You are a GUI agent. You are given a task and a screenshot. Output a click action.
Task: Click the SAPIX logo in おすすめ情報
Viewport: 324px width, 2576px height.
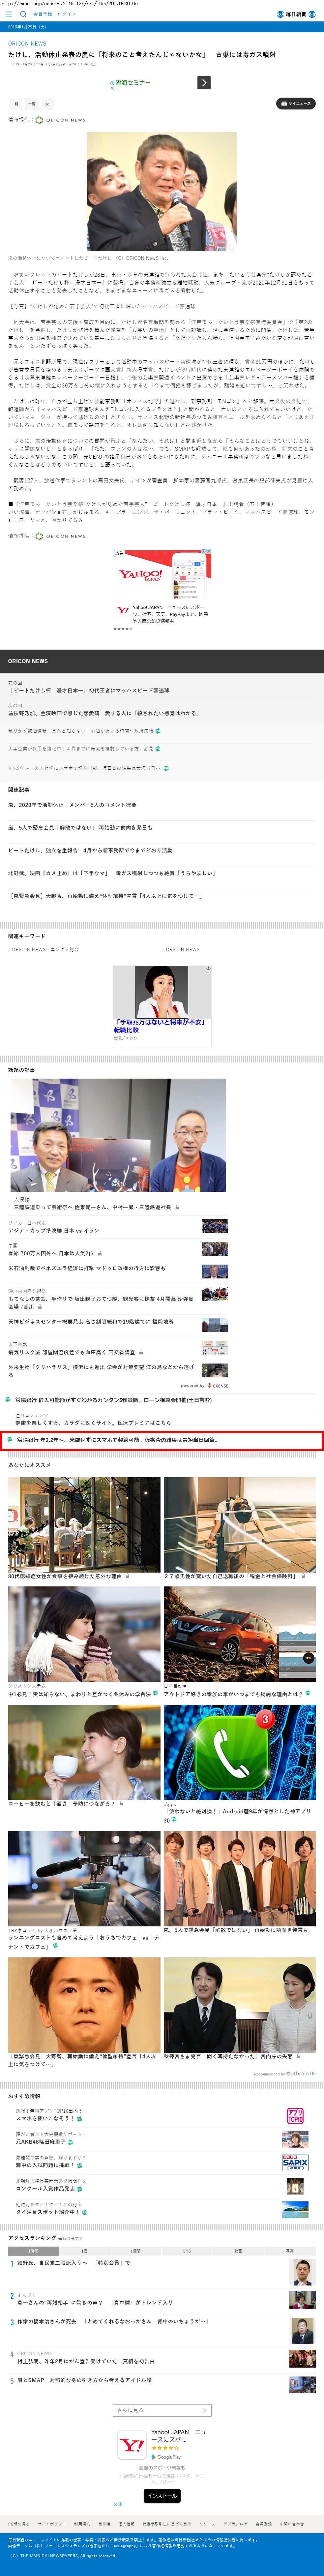(295, 2163)
